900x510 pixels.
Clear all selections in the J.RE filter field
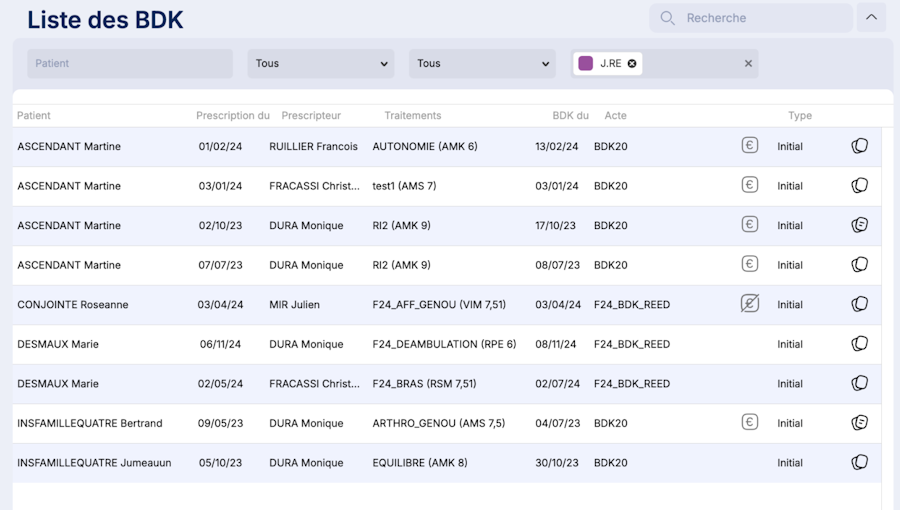coord(748,64)
